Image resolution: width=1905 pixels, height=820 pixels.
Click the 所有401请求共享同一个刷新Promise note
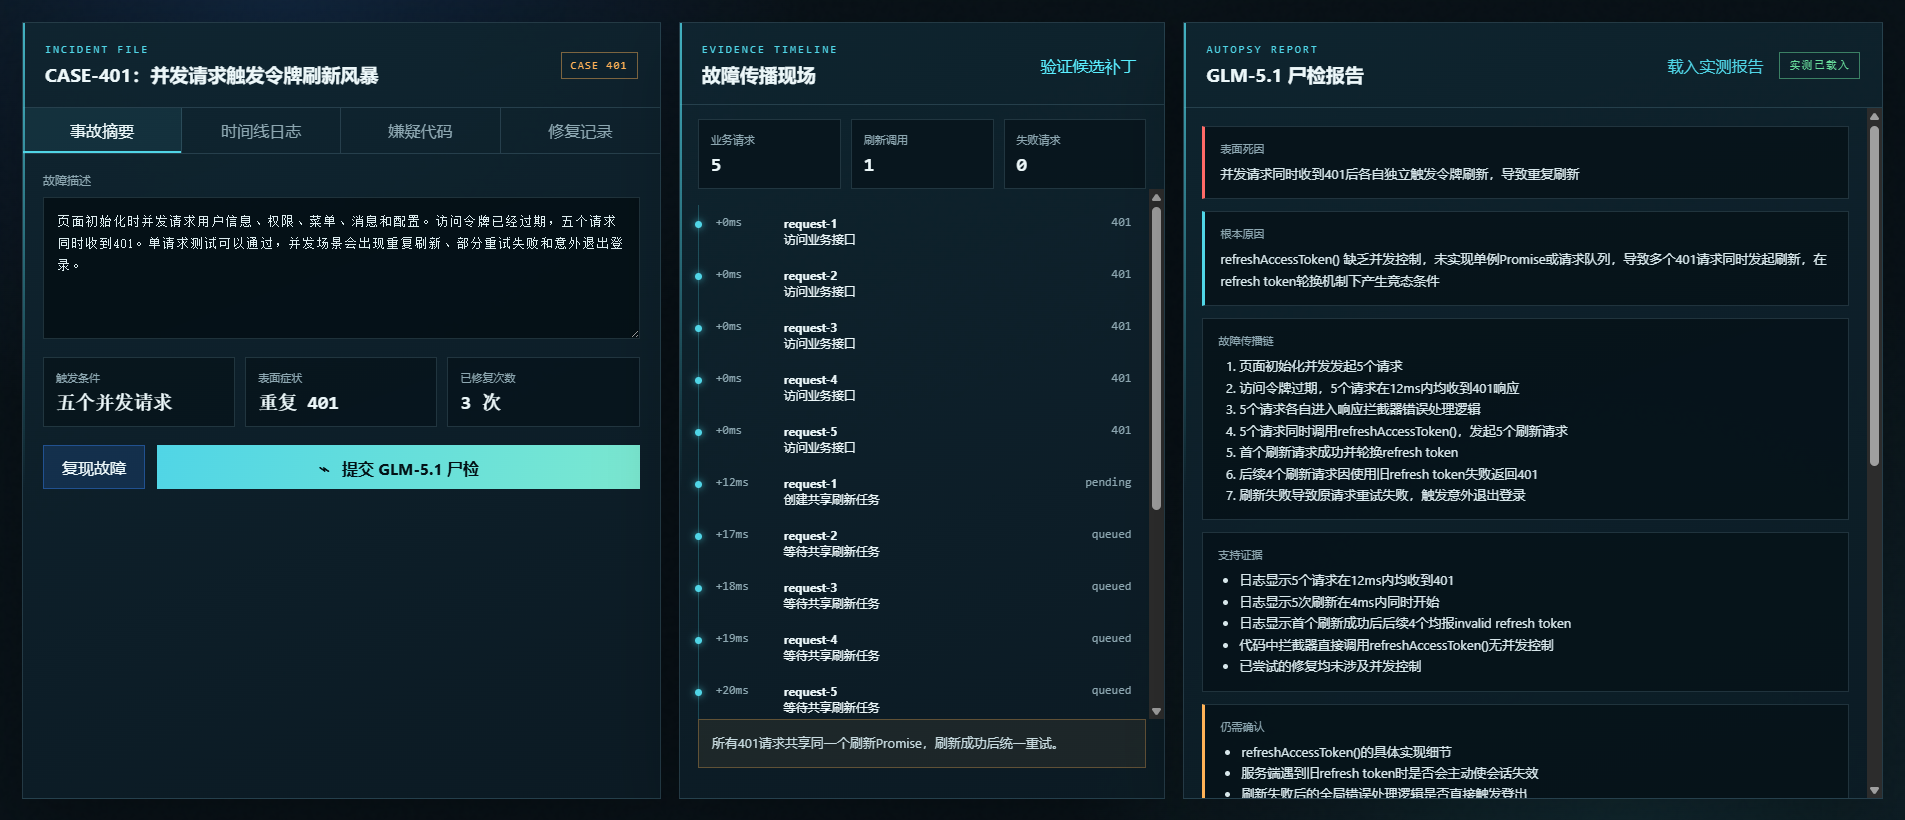pos(922,743)
